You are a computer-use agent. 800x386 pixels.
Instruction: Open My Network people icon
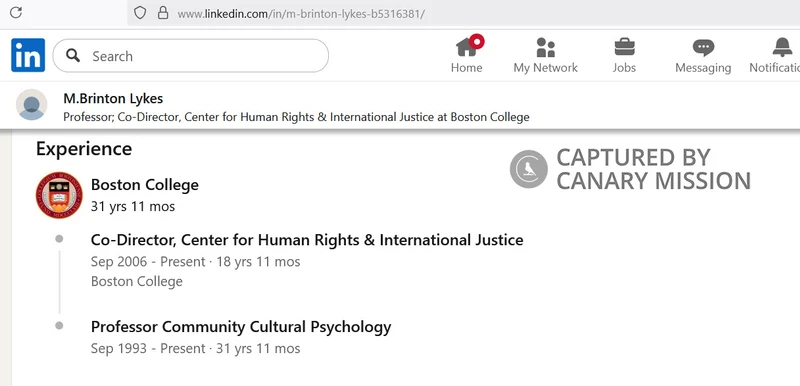click(545, 47)
